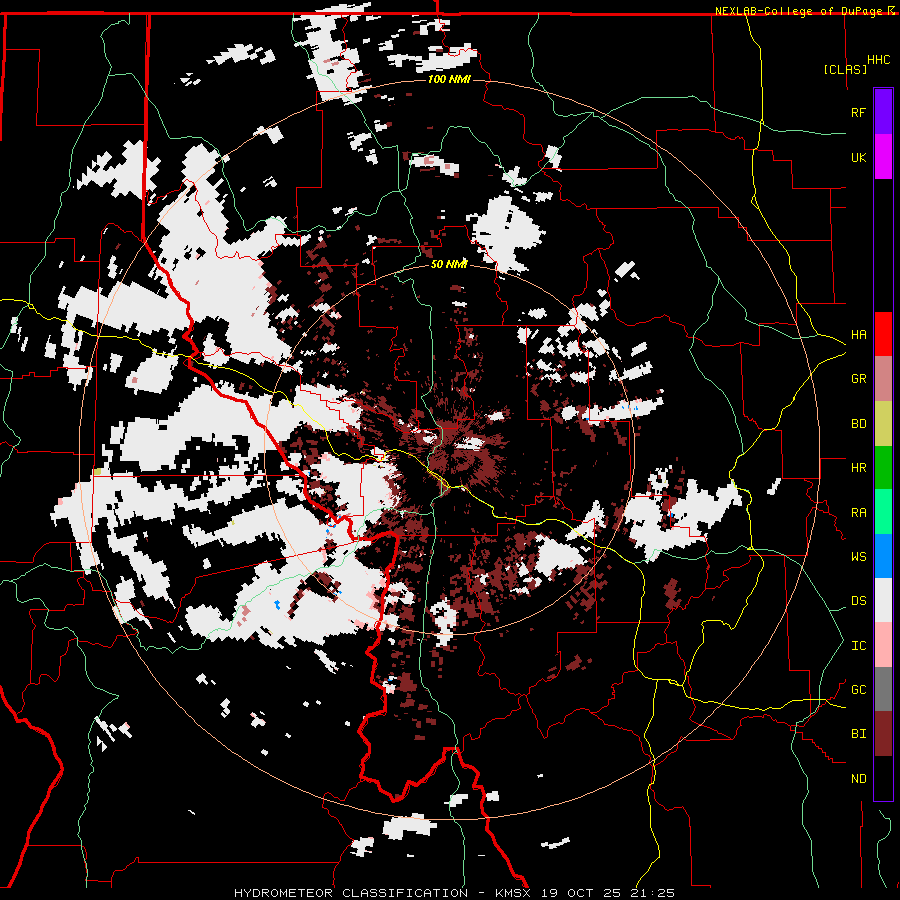Click the HA red legend swatch
This screenshot has width=900, height=900.
883,334
